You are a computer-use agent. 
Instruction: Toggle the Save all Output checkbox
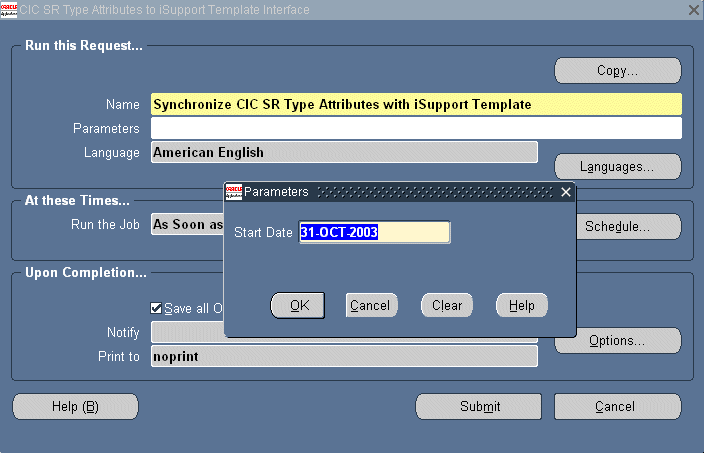pos(156,308)
